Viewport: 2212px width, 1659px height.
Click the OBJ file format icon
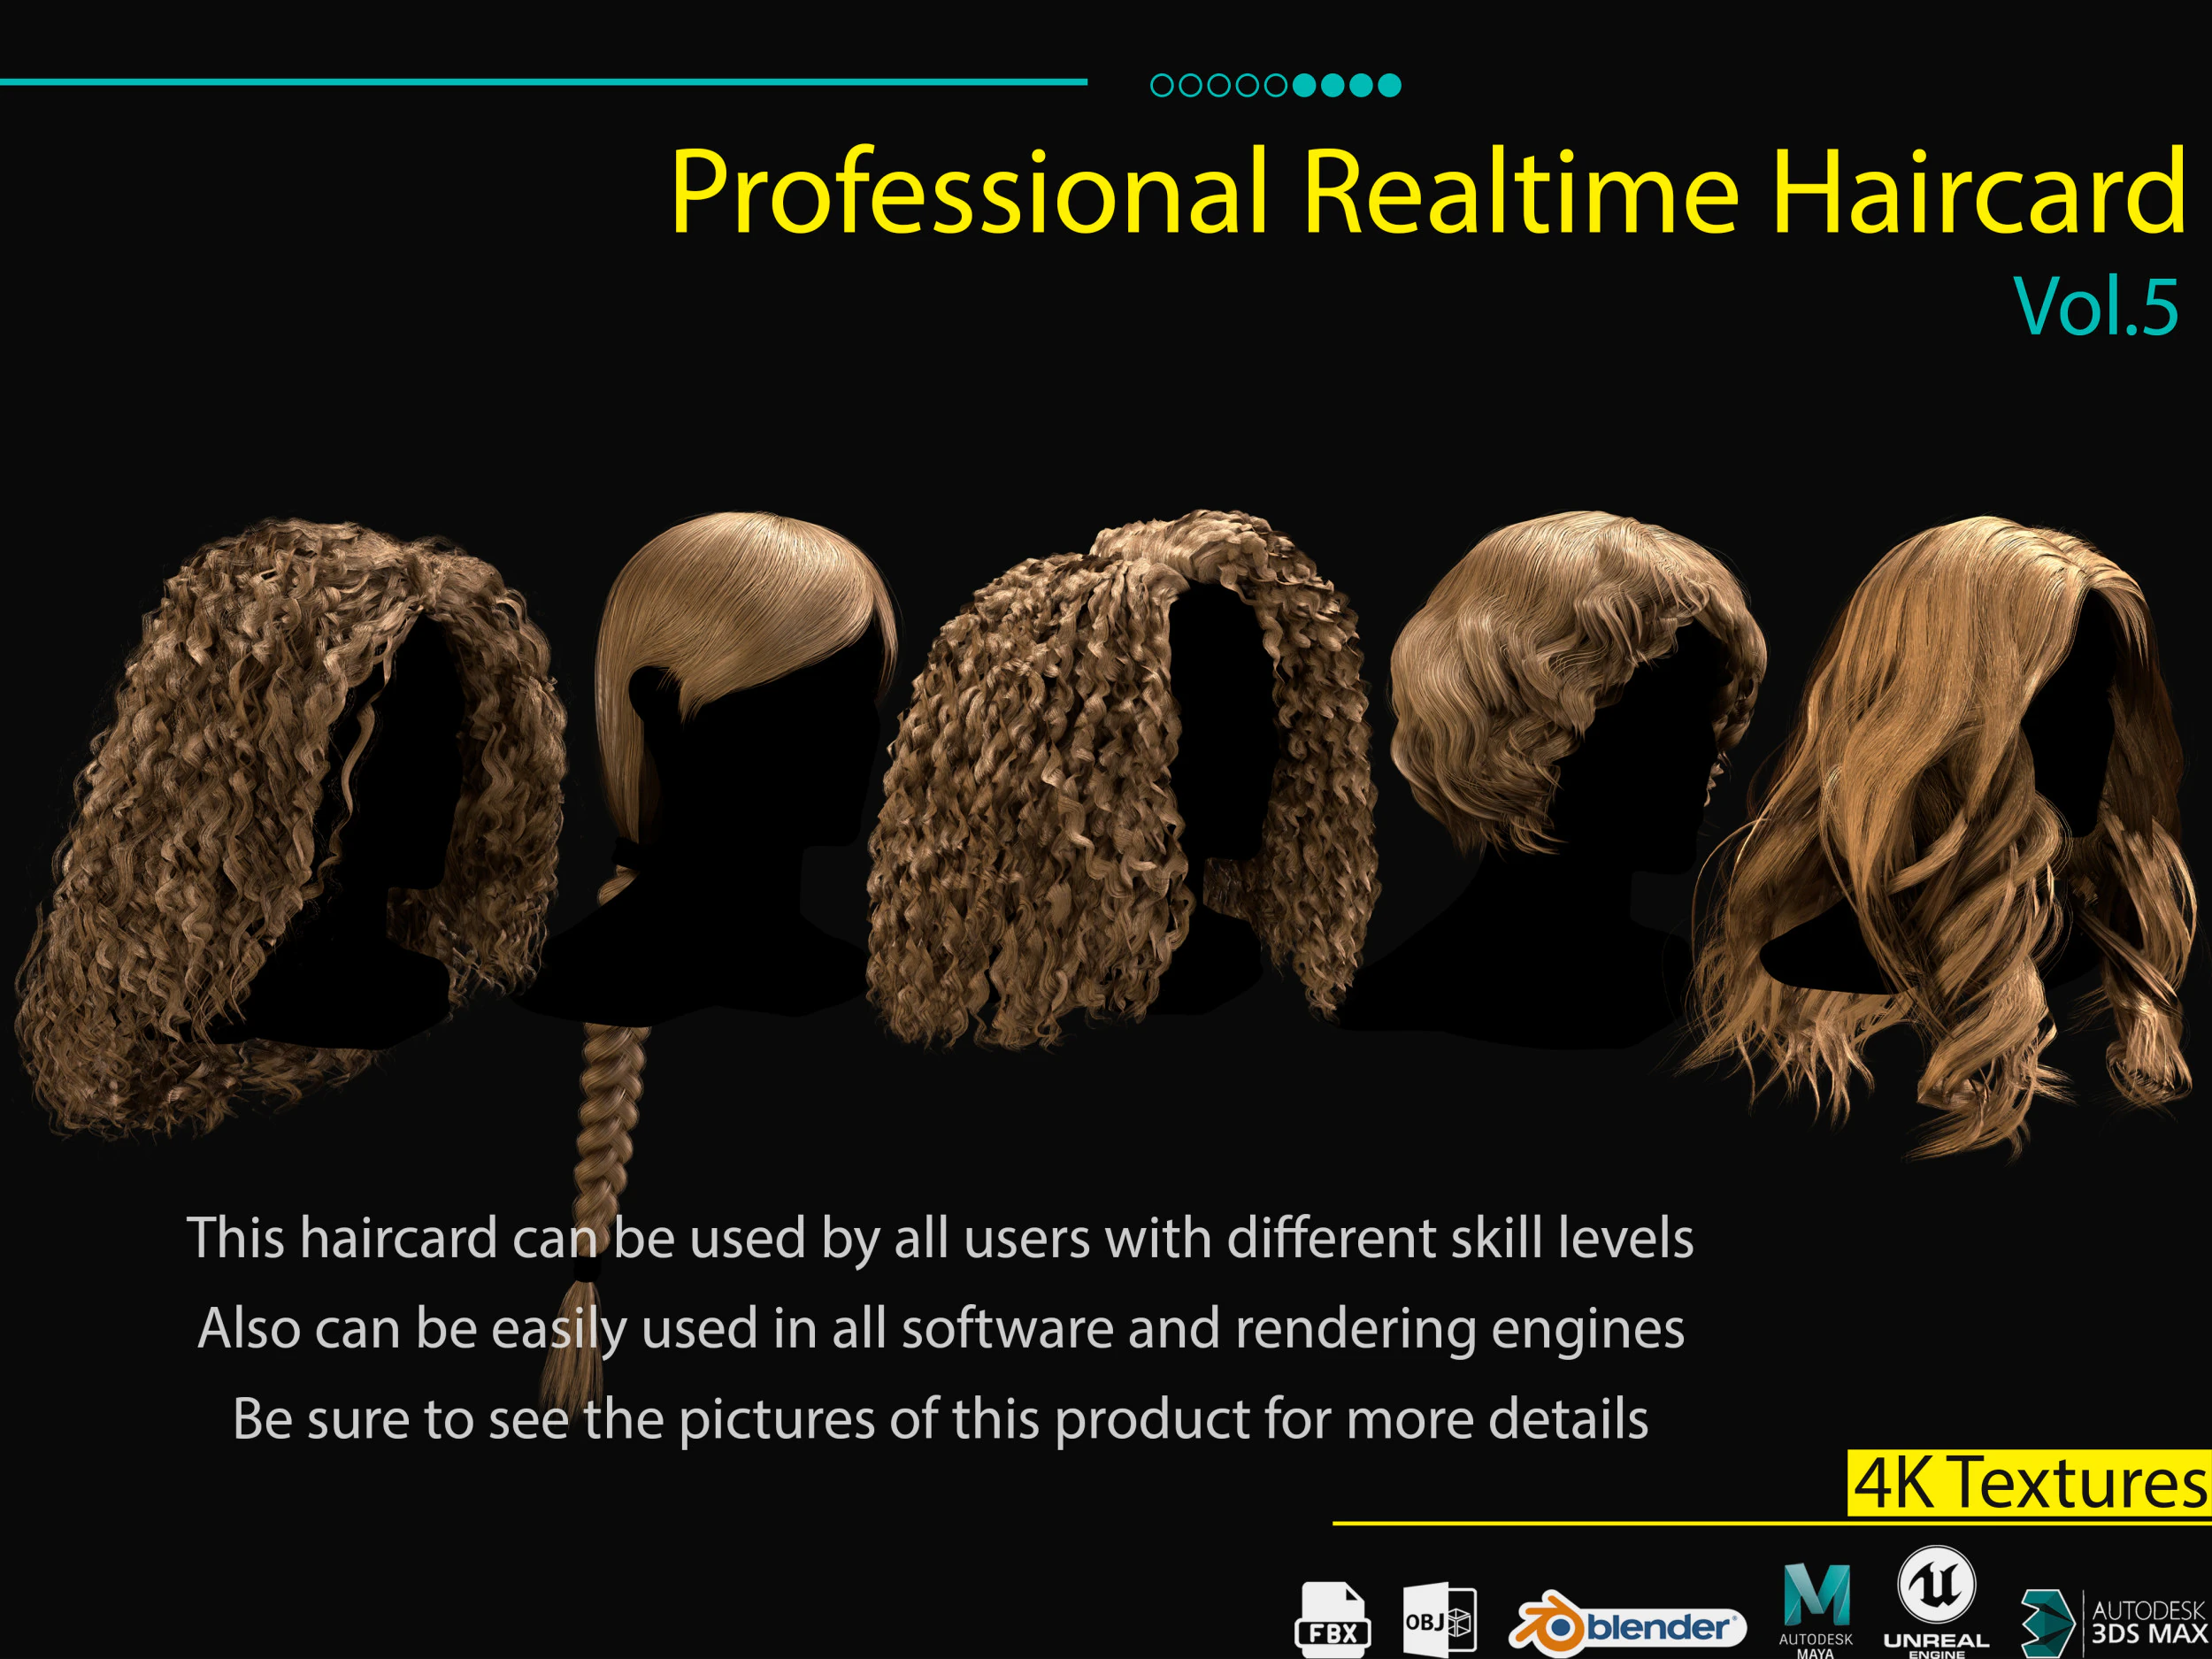[1439, 1619]
